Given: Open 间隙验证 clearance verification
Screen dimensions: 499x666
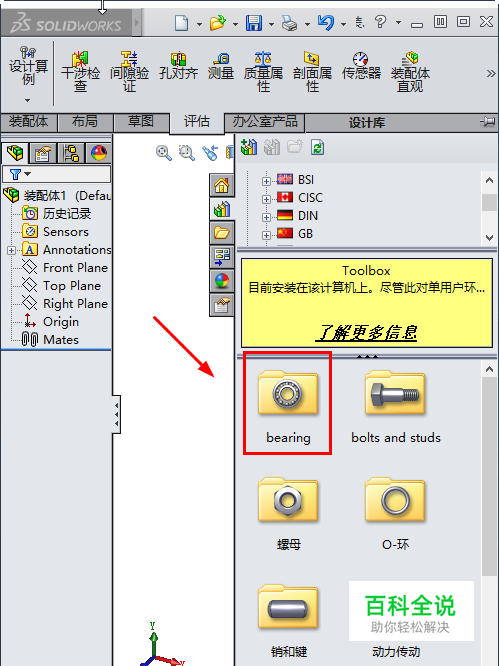Looking at the screenshot, I should [129, 72].
